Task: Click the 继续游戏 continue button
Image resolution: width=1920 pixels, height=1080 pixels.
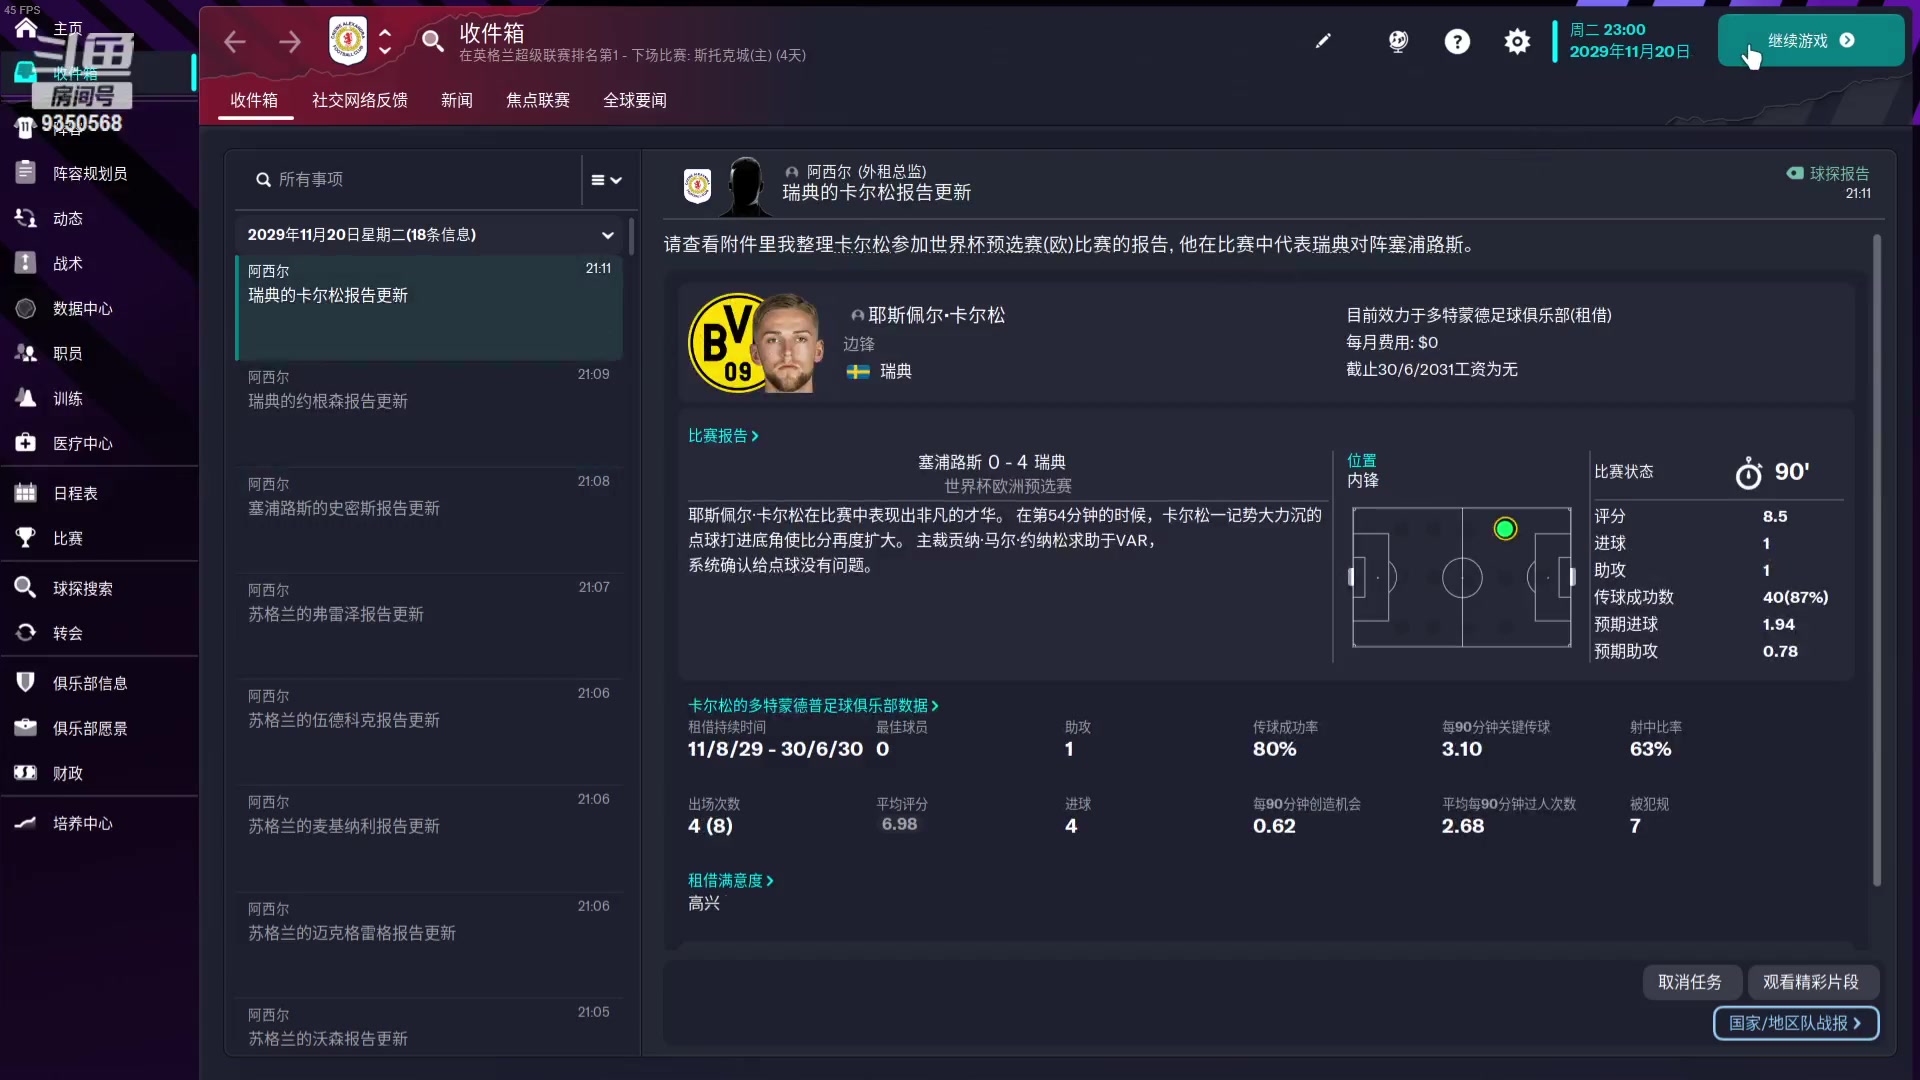Action: 1810,41
